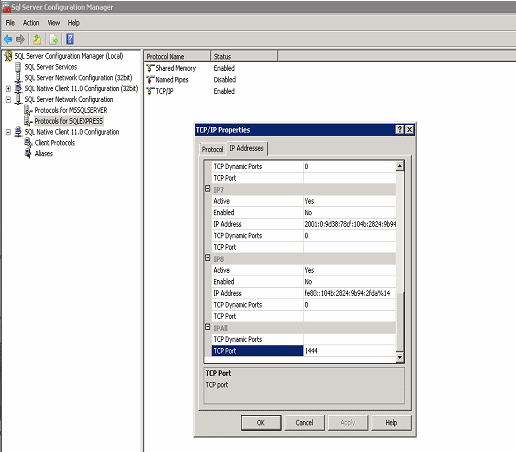Collapse the IP8 section

[208, 258]
